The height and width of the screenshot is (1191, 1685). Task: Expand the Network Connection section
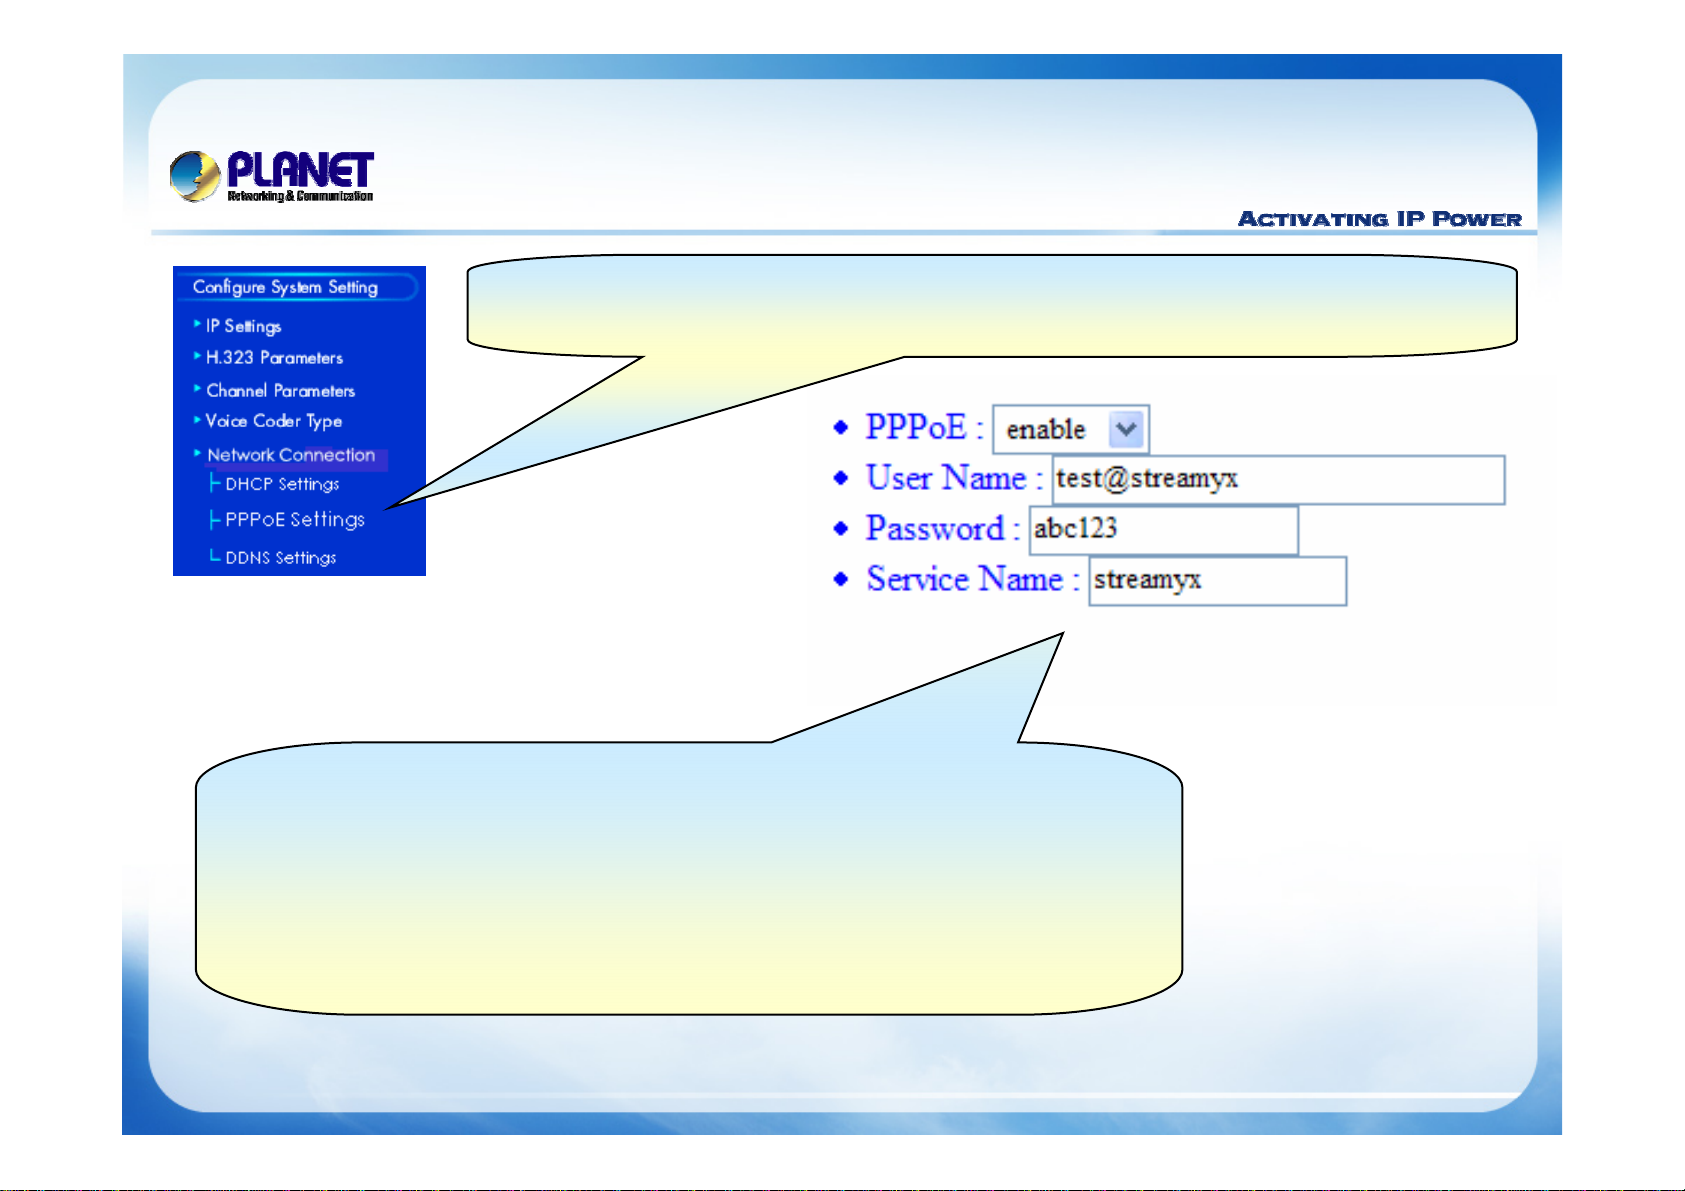290,455
